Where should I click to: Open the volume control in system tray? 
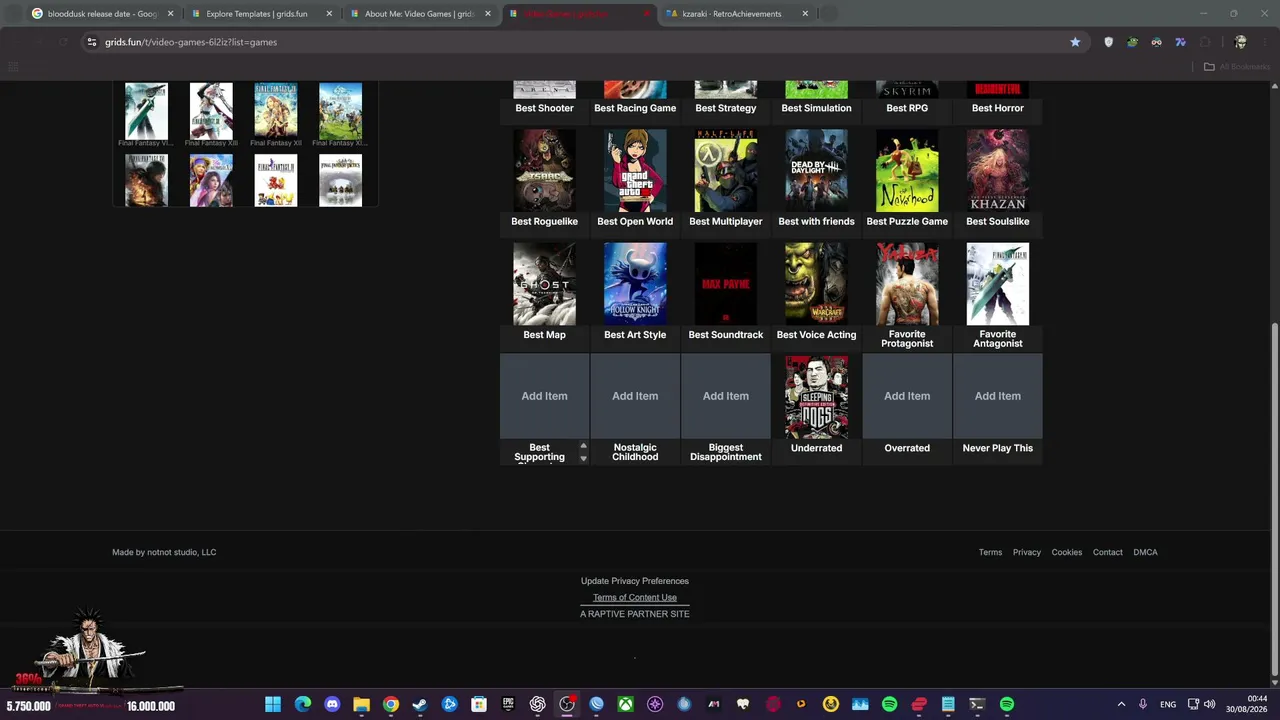coord(1210,704)
